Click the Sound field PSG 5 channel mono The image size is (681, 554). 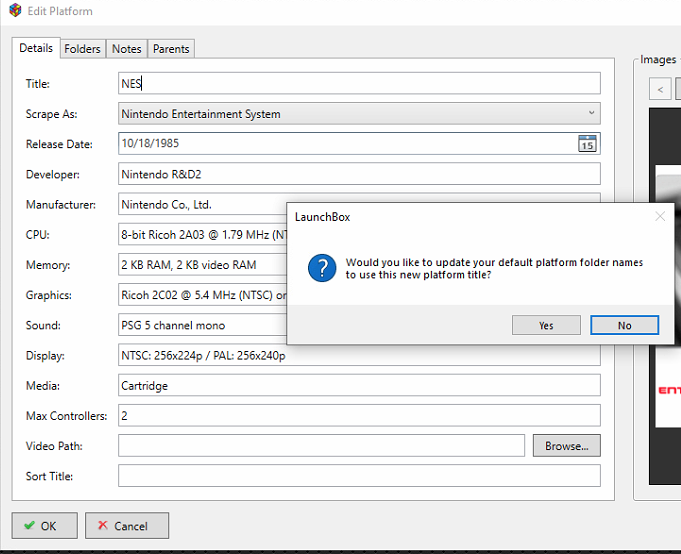click(x=202, y=325)
